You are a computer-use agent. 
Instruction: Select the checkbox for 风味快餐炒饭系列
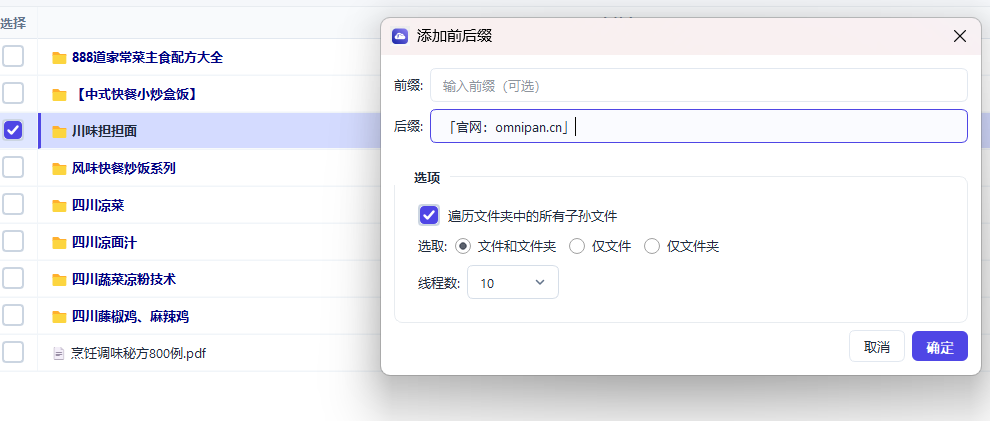point(13,167)
